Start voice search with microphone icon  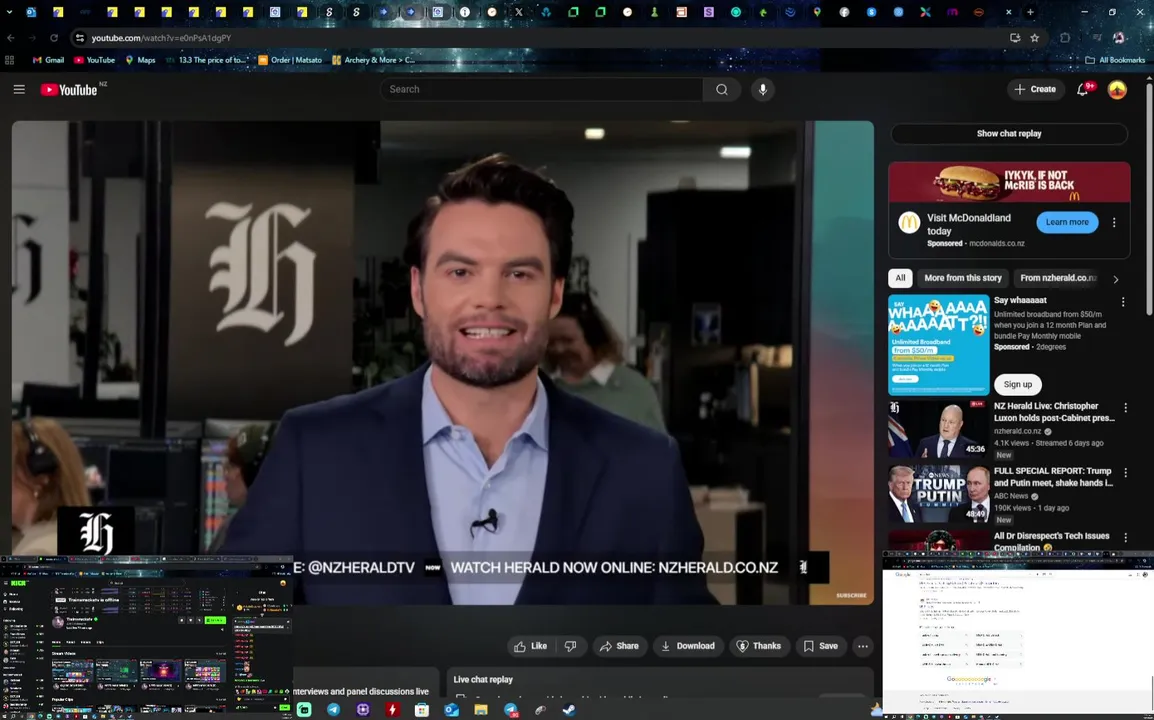click(x=762, y=89)
